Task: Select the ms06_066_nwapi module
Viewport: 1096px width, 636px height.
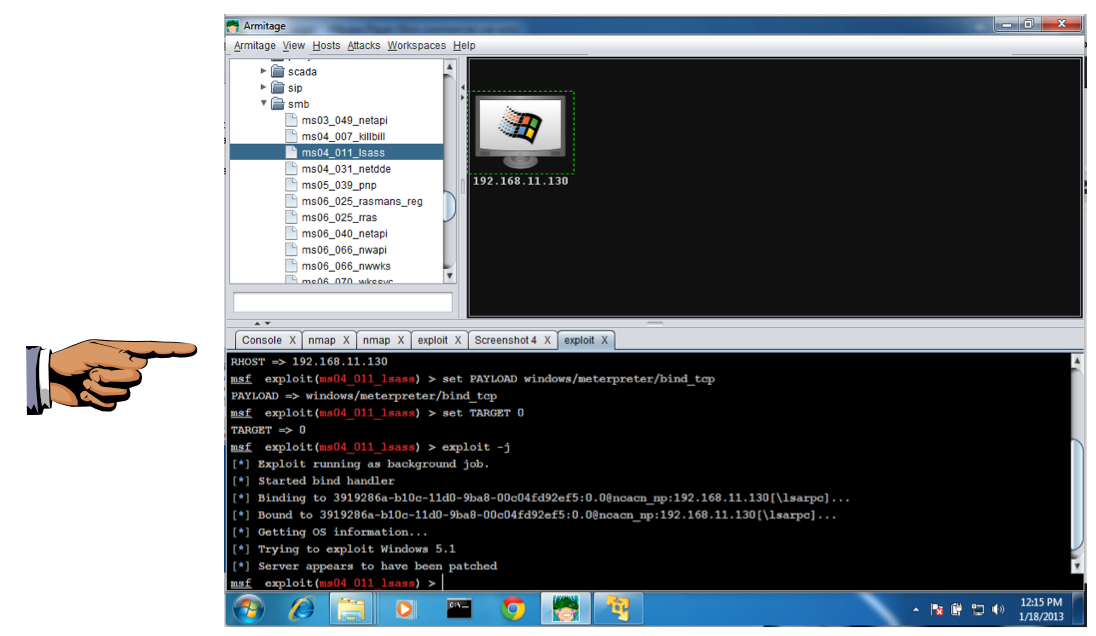Action: coord(344,250)
